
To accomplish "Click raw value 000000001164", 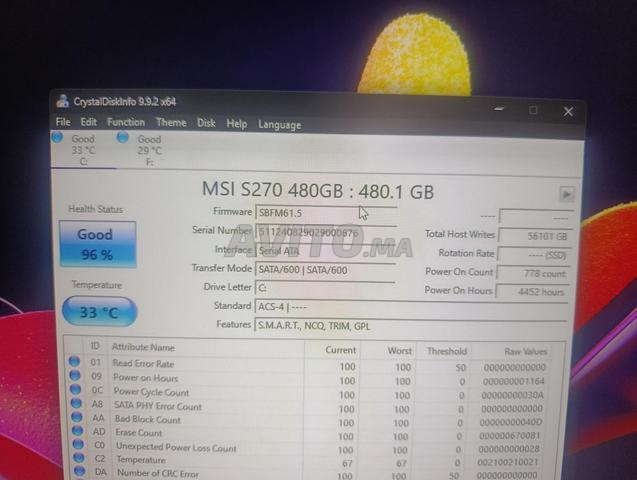I will (x=514, y=382).
